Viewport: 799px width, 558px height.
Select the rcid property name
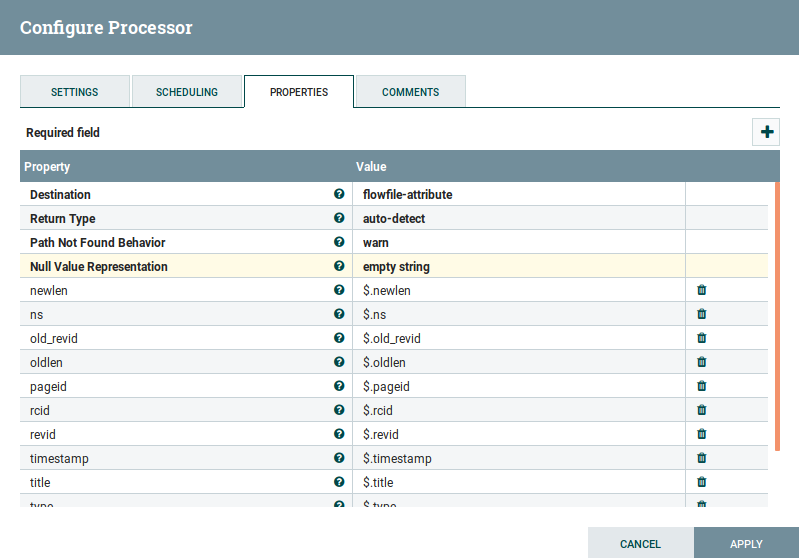[x=39, y=410]
